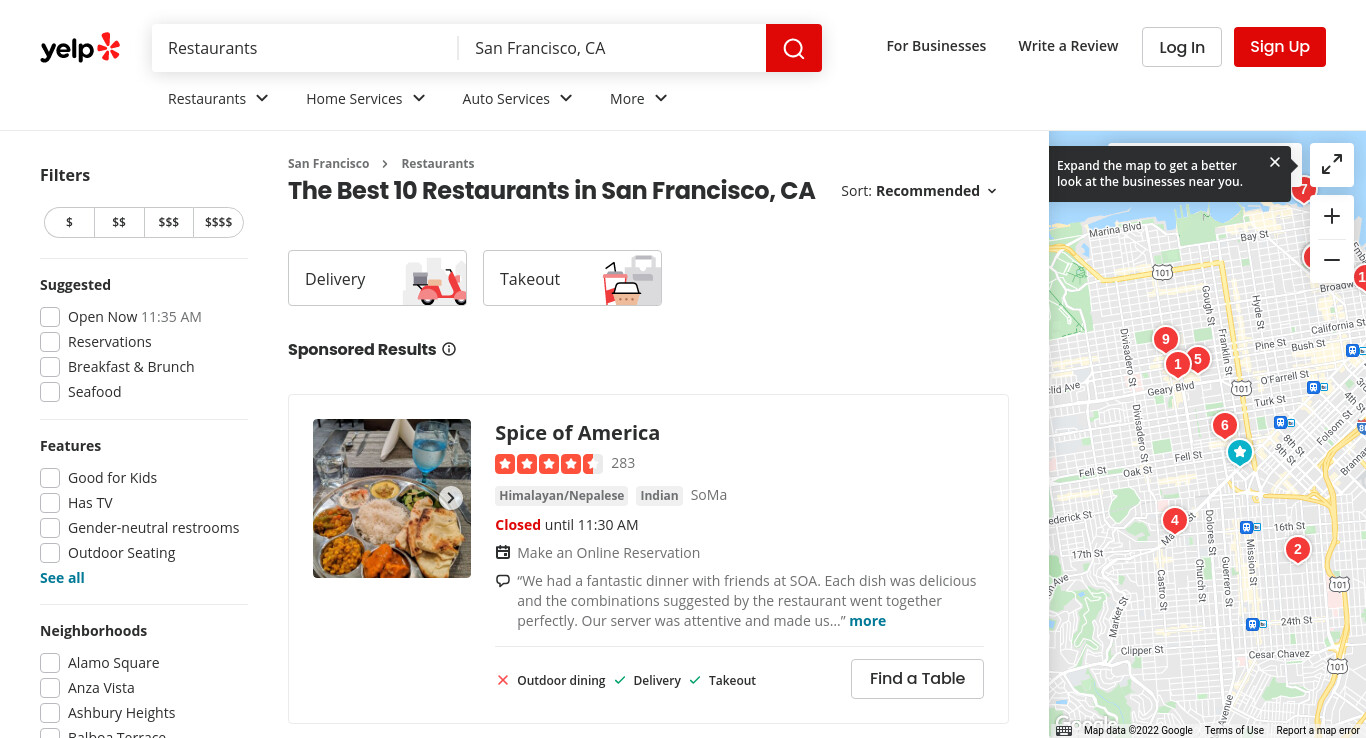
Task: Click the Yelp logo
Action: [x=80, y=48]
